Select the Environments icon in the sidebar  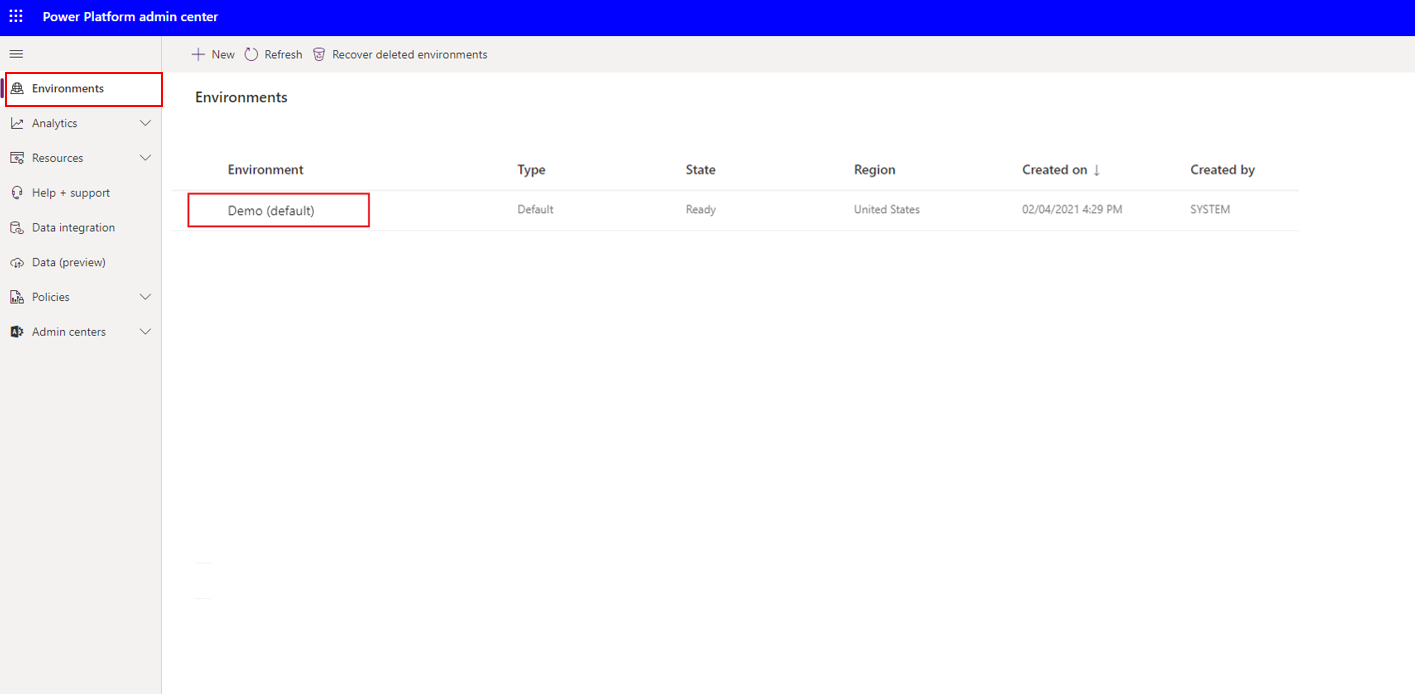click(17, 88)
